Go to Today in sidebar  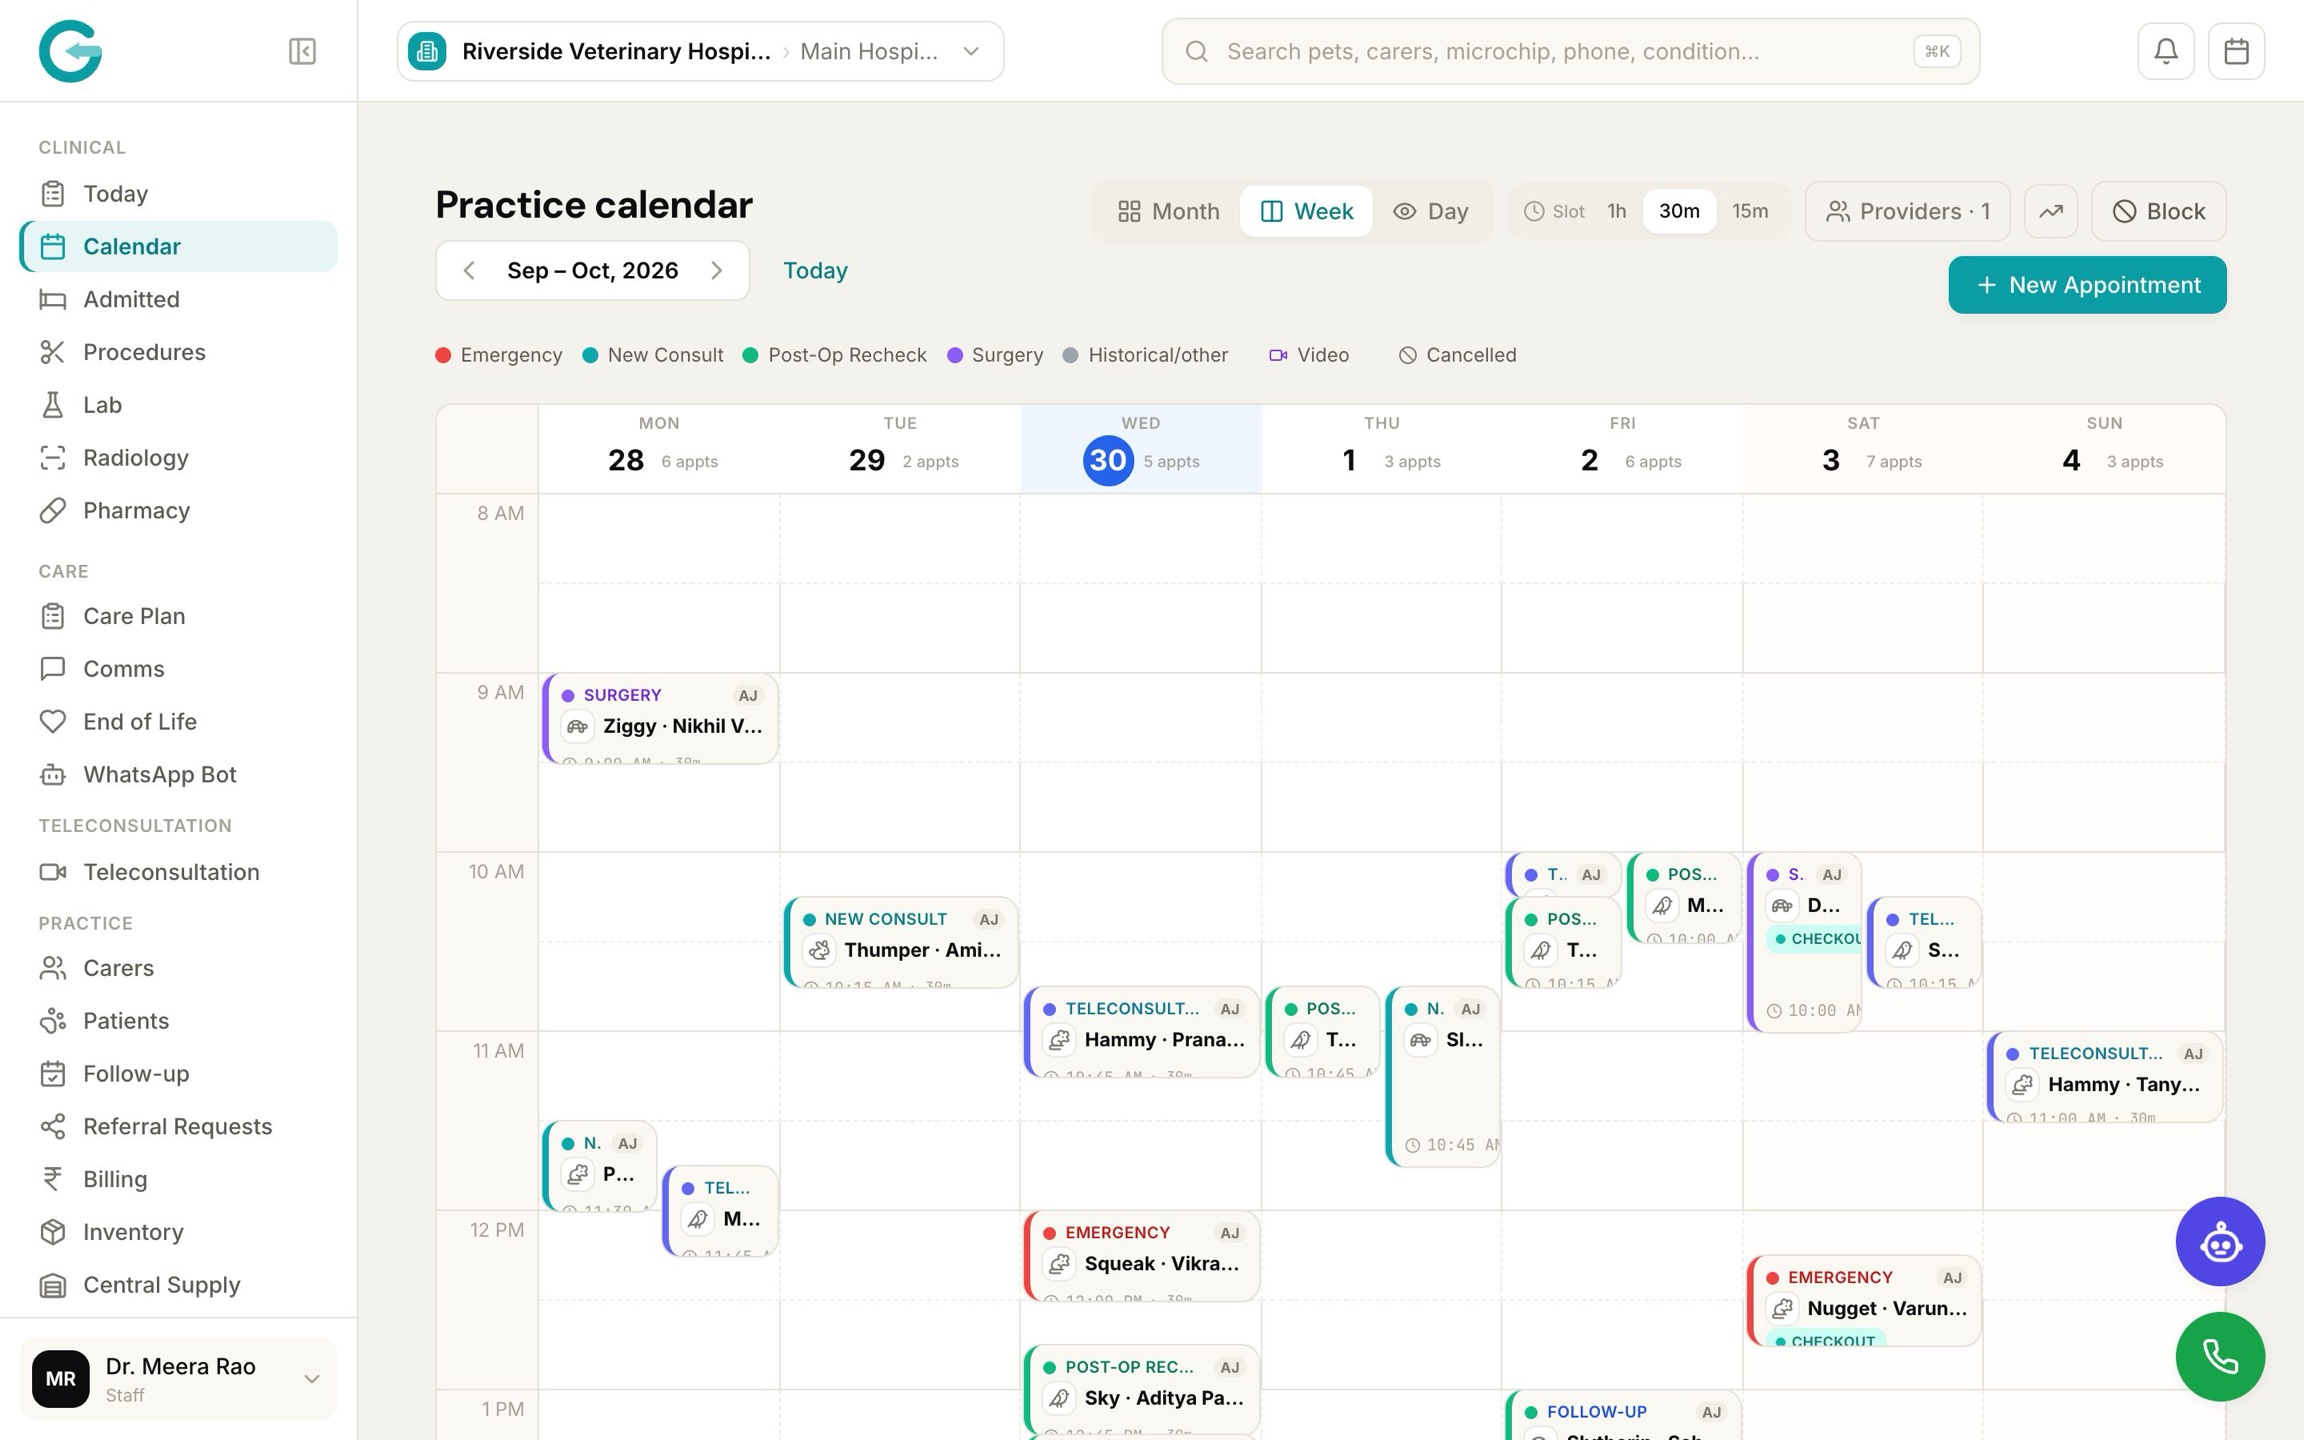(x=178, y=193)
